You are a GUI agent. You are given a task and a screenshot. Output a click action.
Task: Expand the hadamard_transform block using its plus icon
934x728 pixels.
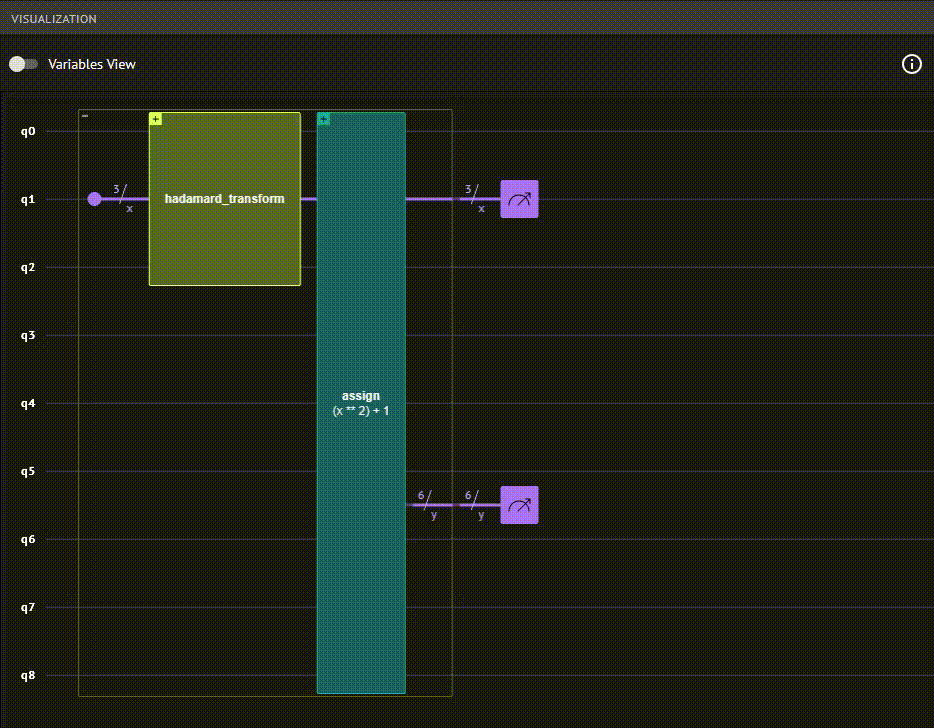(155, 118)
